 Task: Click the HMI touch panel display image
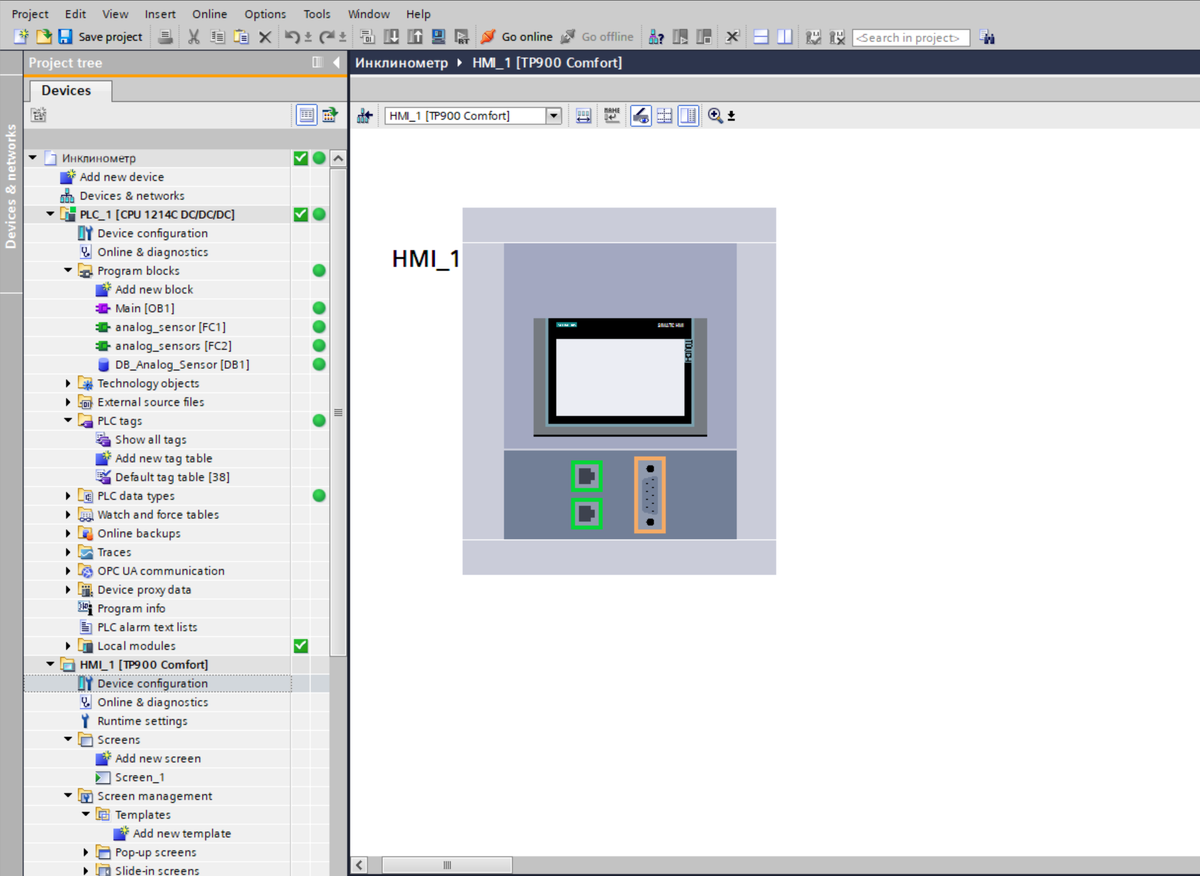(620, 377)
